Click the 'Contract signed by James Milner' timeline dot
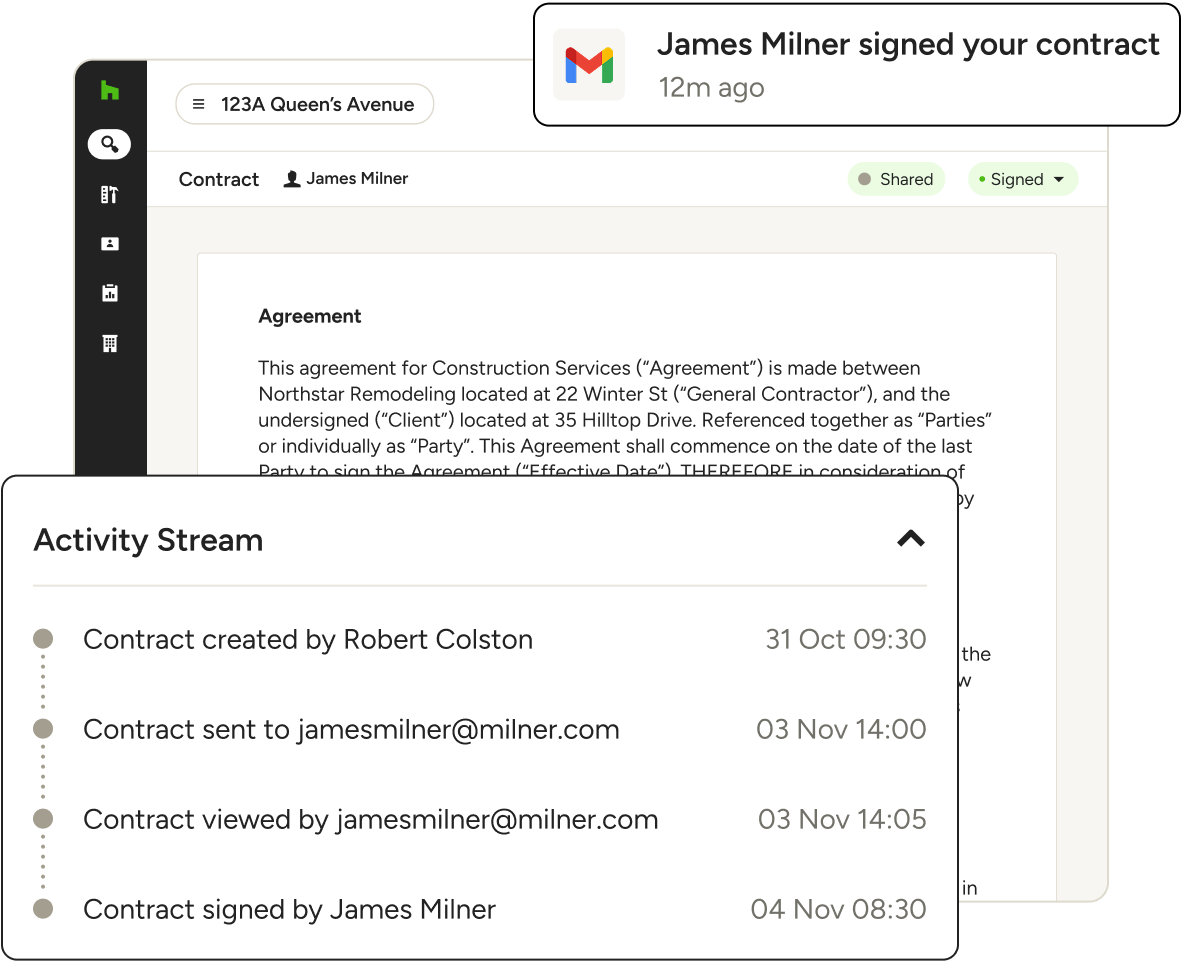Image resolution: width=1181 pixels, height=961 pixels. (x=43, y=909)
